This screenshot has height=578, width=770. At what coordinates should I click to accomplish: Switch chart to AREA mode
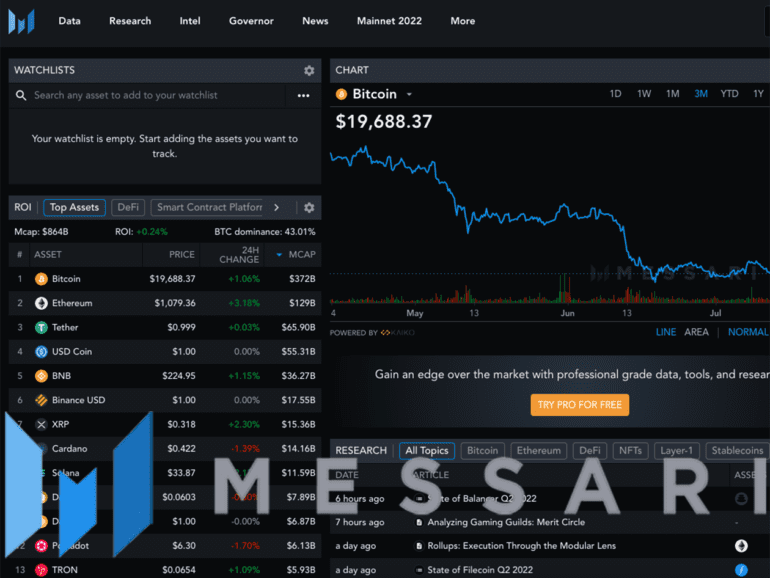point(696,332)
